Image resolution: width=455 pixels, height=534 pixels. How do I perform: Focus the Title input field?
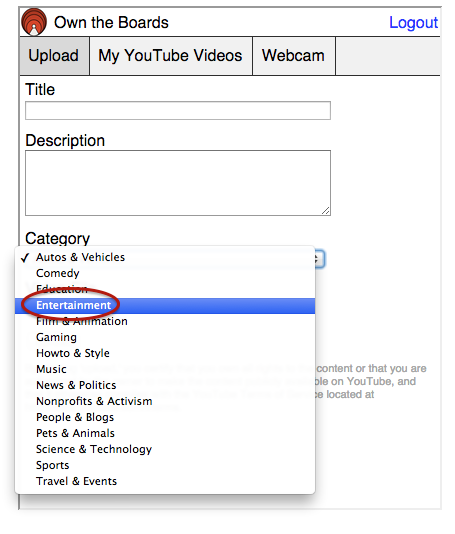click(178, 110)
